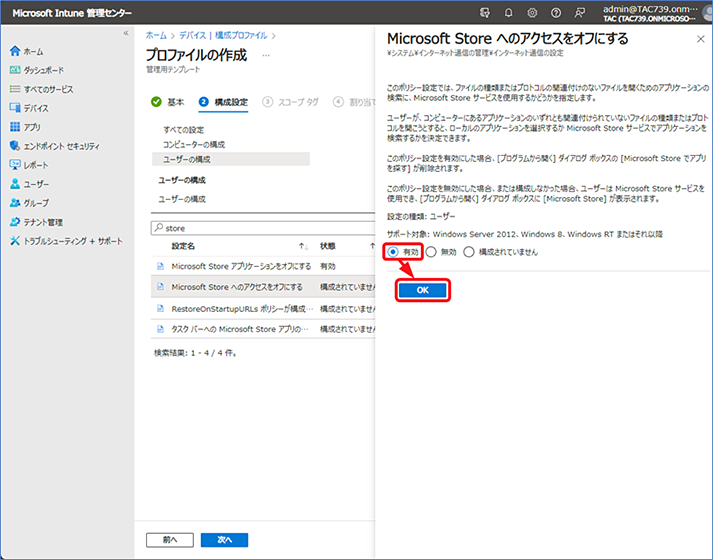This screenshot has width=713, height=560.
Task: Open the ユーザー sidebar icon
Action: tap(15, 184)
